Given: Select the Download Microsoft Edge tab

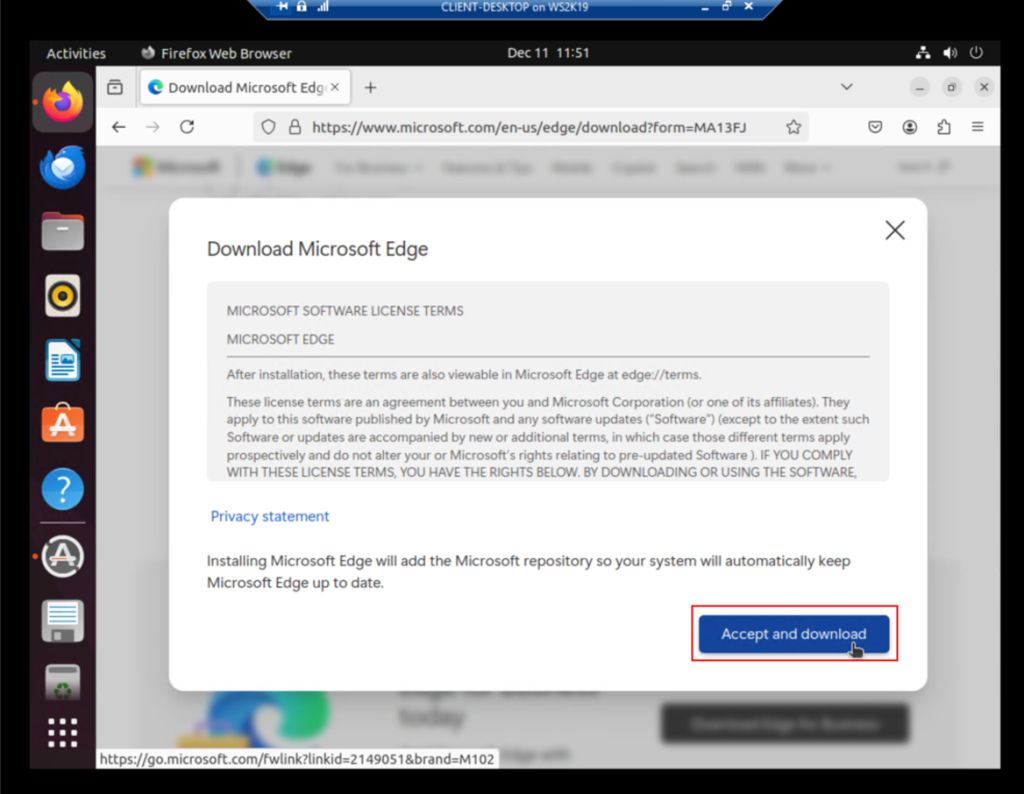Looking at the screenshot, I should (x=245, y=87).
